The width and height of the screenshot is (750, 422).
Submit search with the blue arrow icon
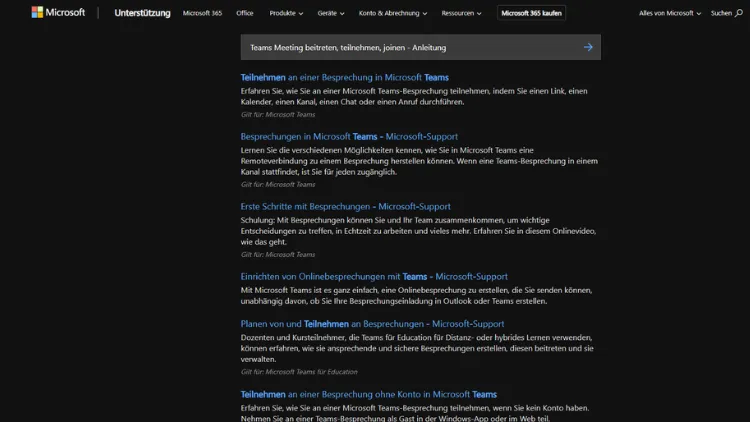588,47
